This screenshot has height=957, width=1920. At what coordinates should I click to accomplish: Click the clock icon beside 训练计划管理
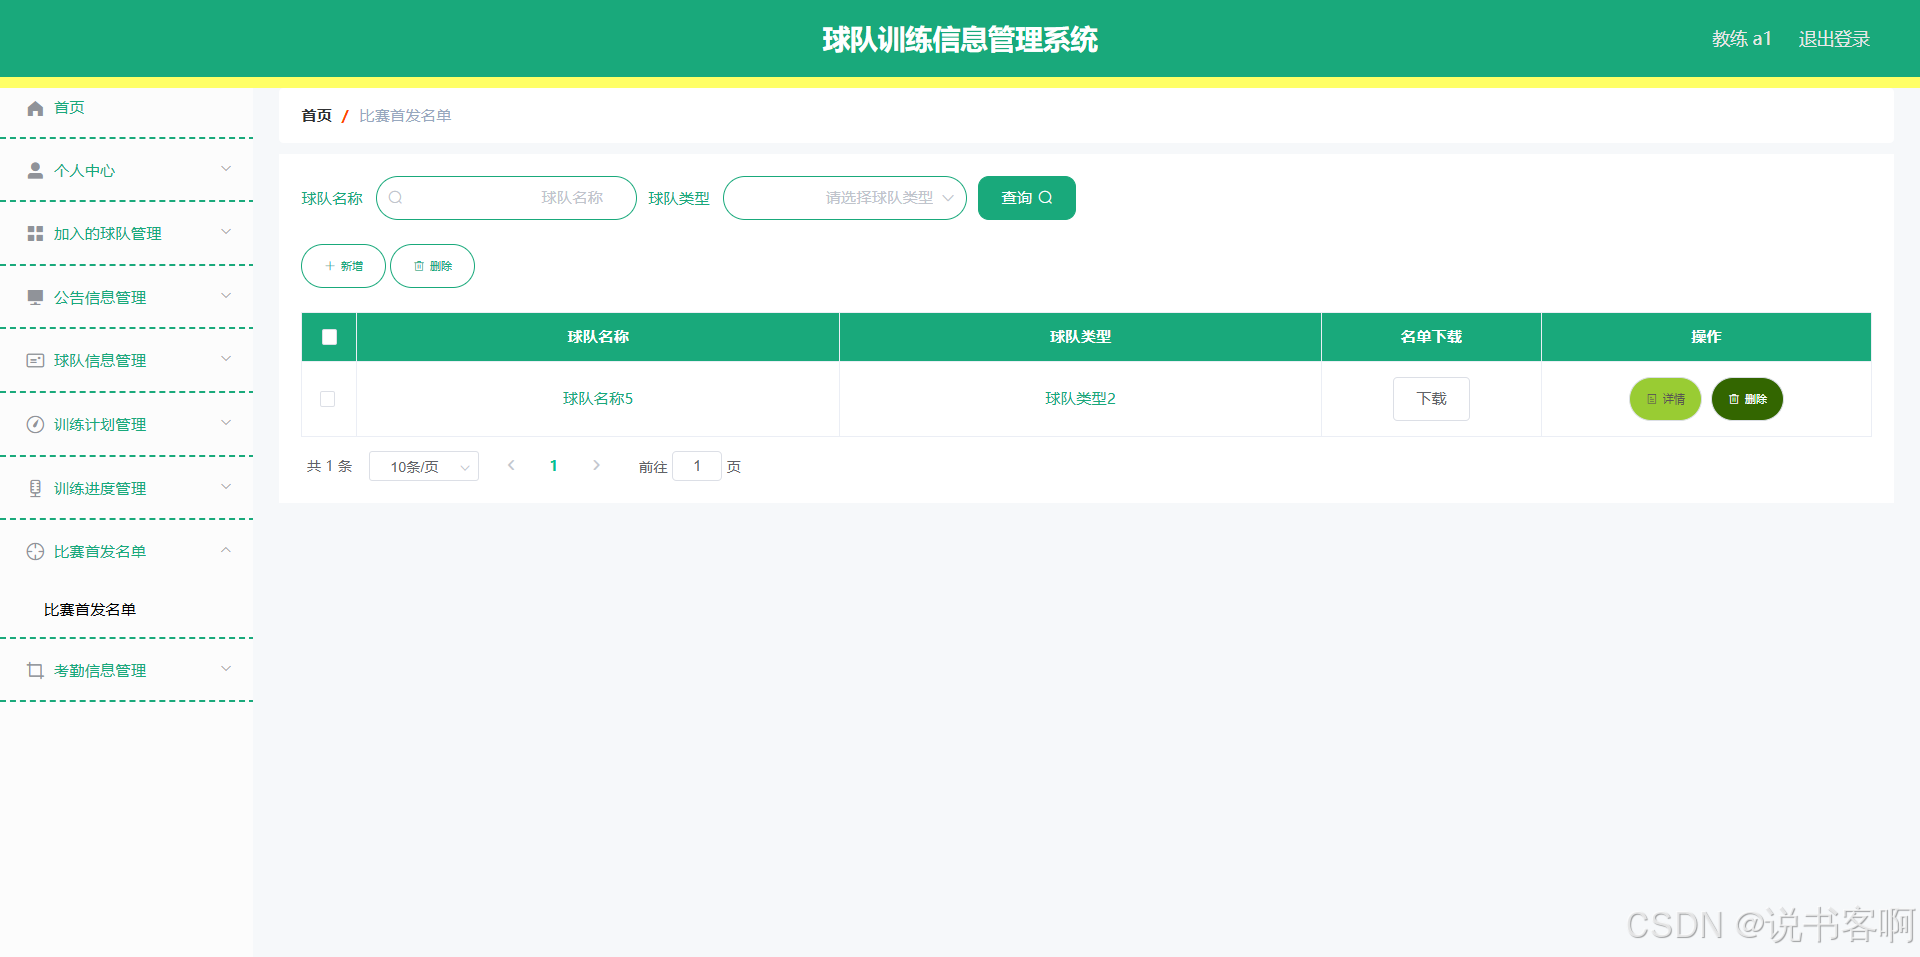[x=35, y=425]
